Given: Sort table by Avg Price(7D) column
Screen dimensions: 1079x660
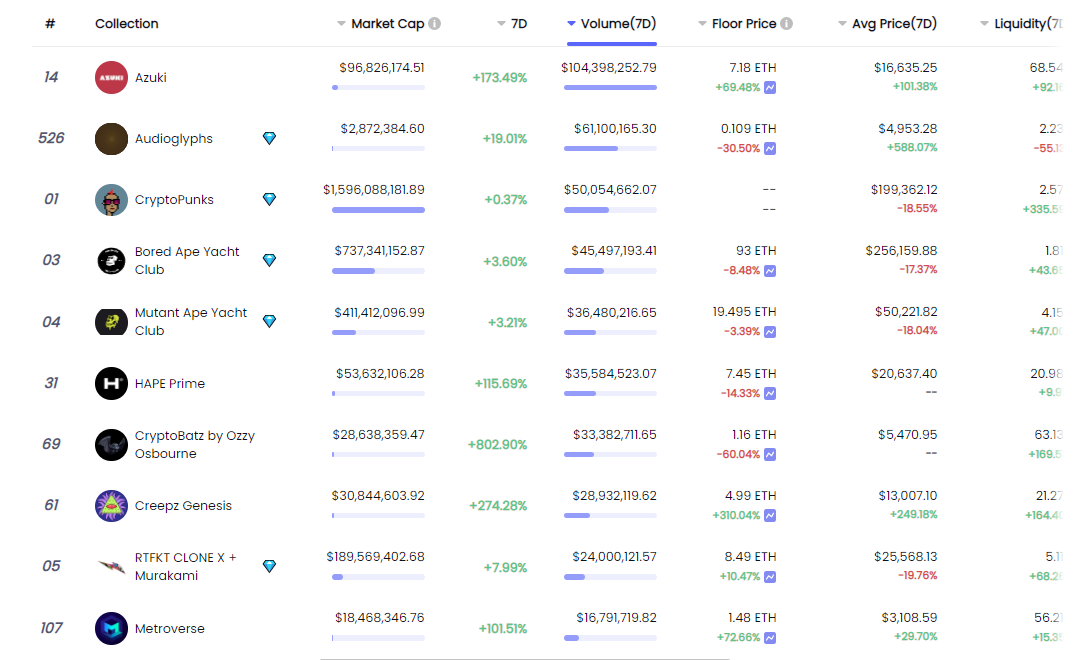Looking at the screenshot, I should pyautogui.click(x=888, y=23).
